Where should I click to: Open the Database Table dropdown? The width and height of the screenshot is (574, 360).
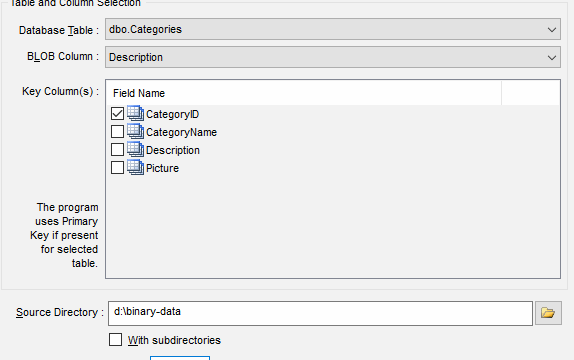[x=333, y=29]
